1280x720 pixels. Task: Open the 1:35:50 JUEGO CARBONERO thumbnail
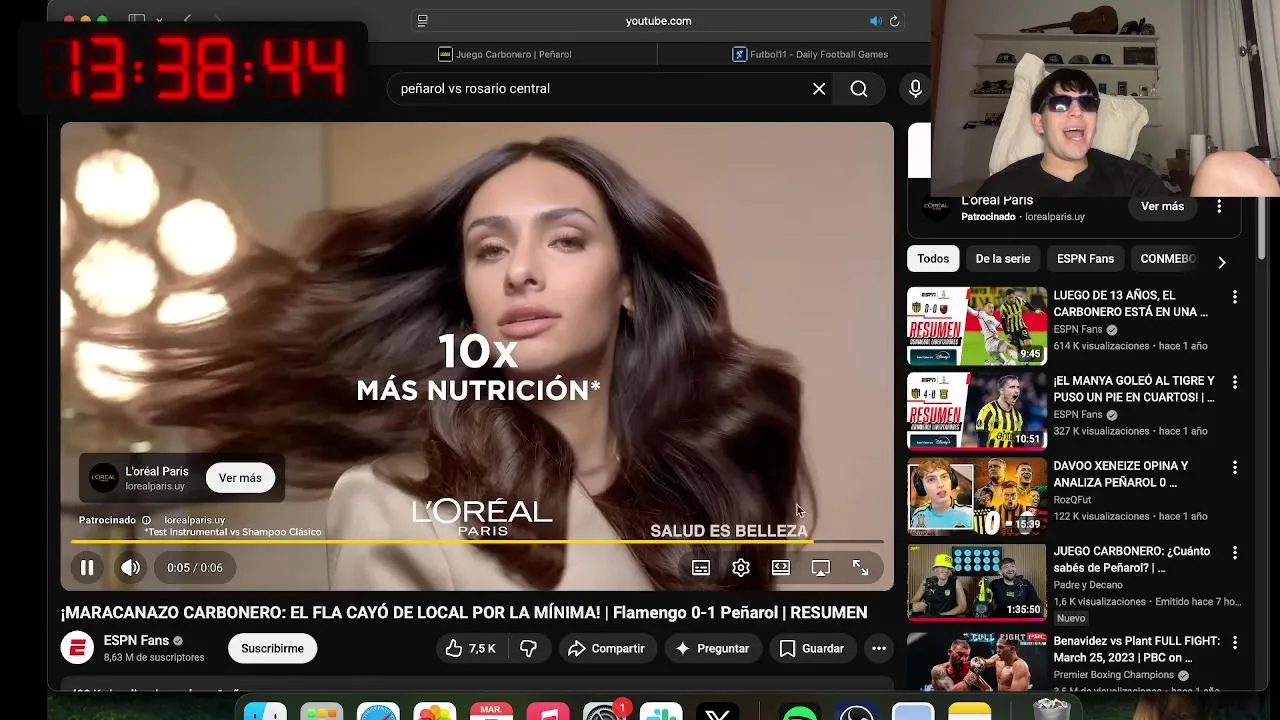(977, 582)
